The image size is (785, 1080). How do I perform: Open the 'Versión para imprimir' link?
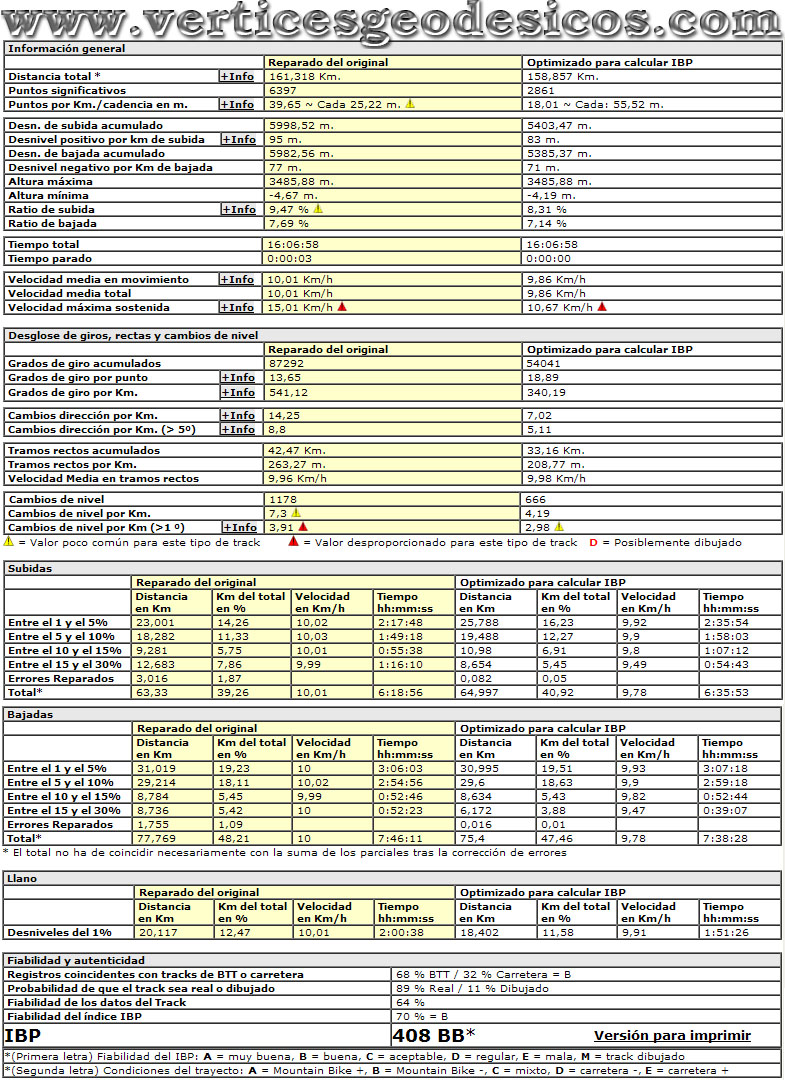click(x=672, y=1035)
